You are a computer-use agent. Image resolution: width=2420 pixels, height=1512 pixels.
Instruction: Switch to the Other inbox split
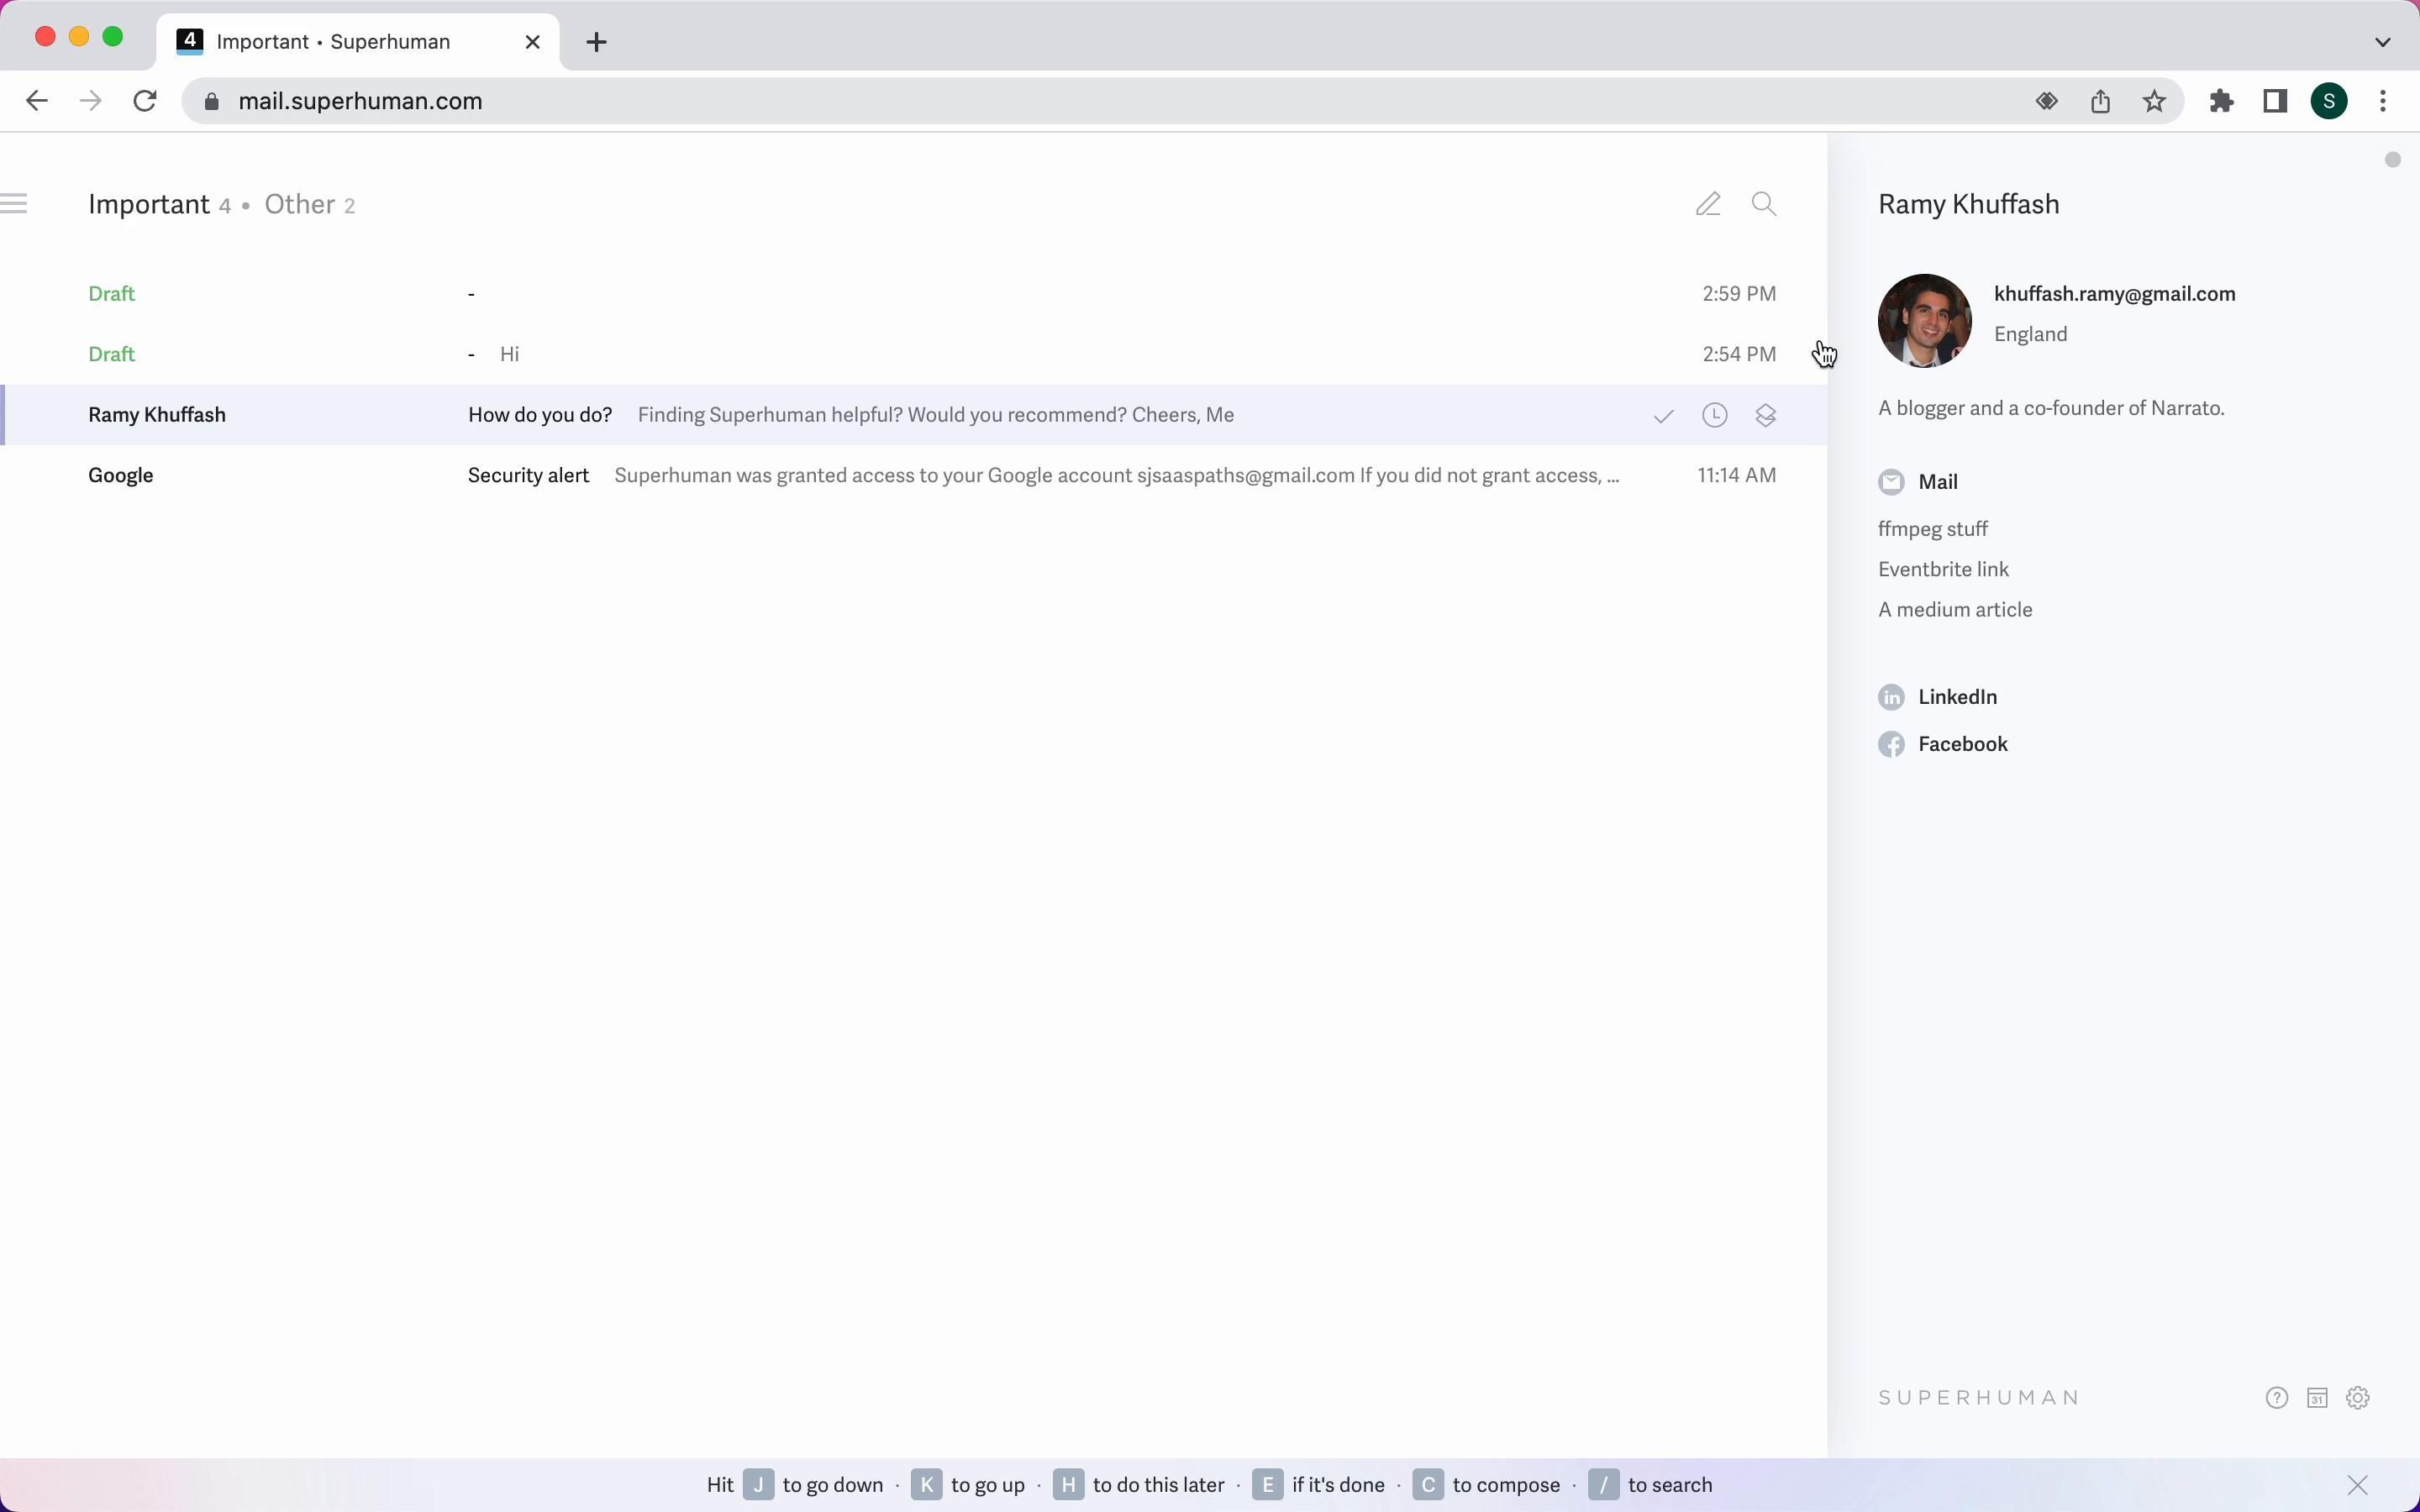pos(300,205)
